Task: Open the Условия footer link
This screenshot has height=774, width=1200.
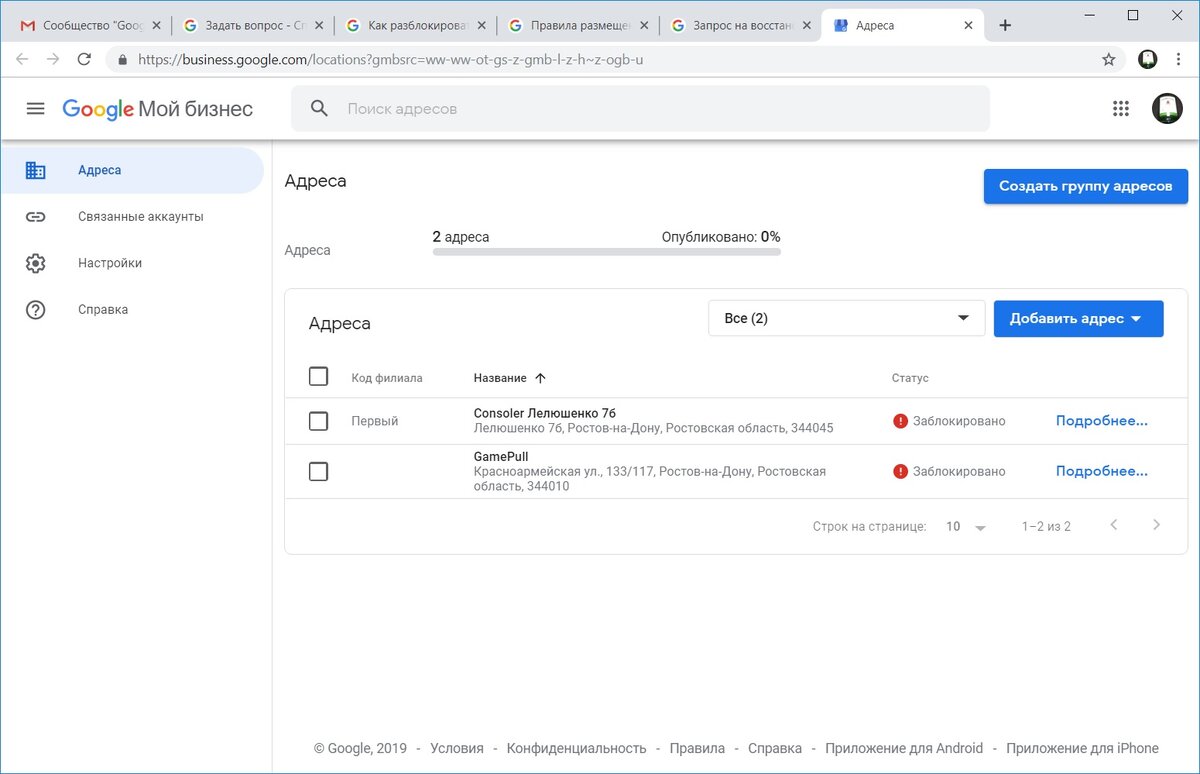Action: 456,748
